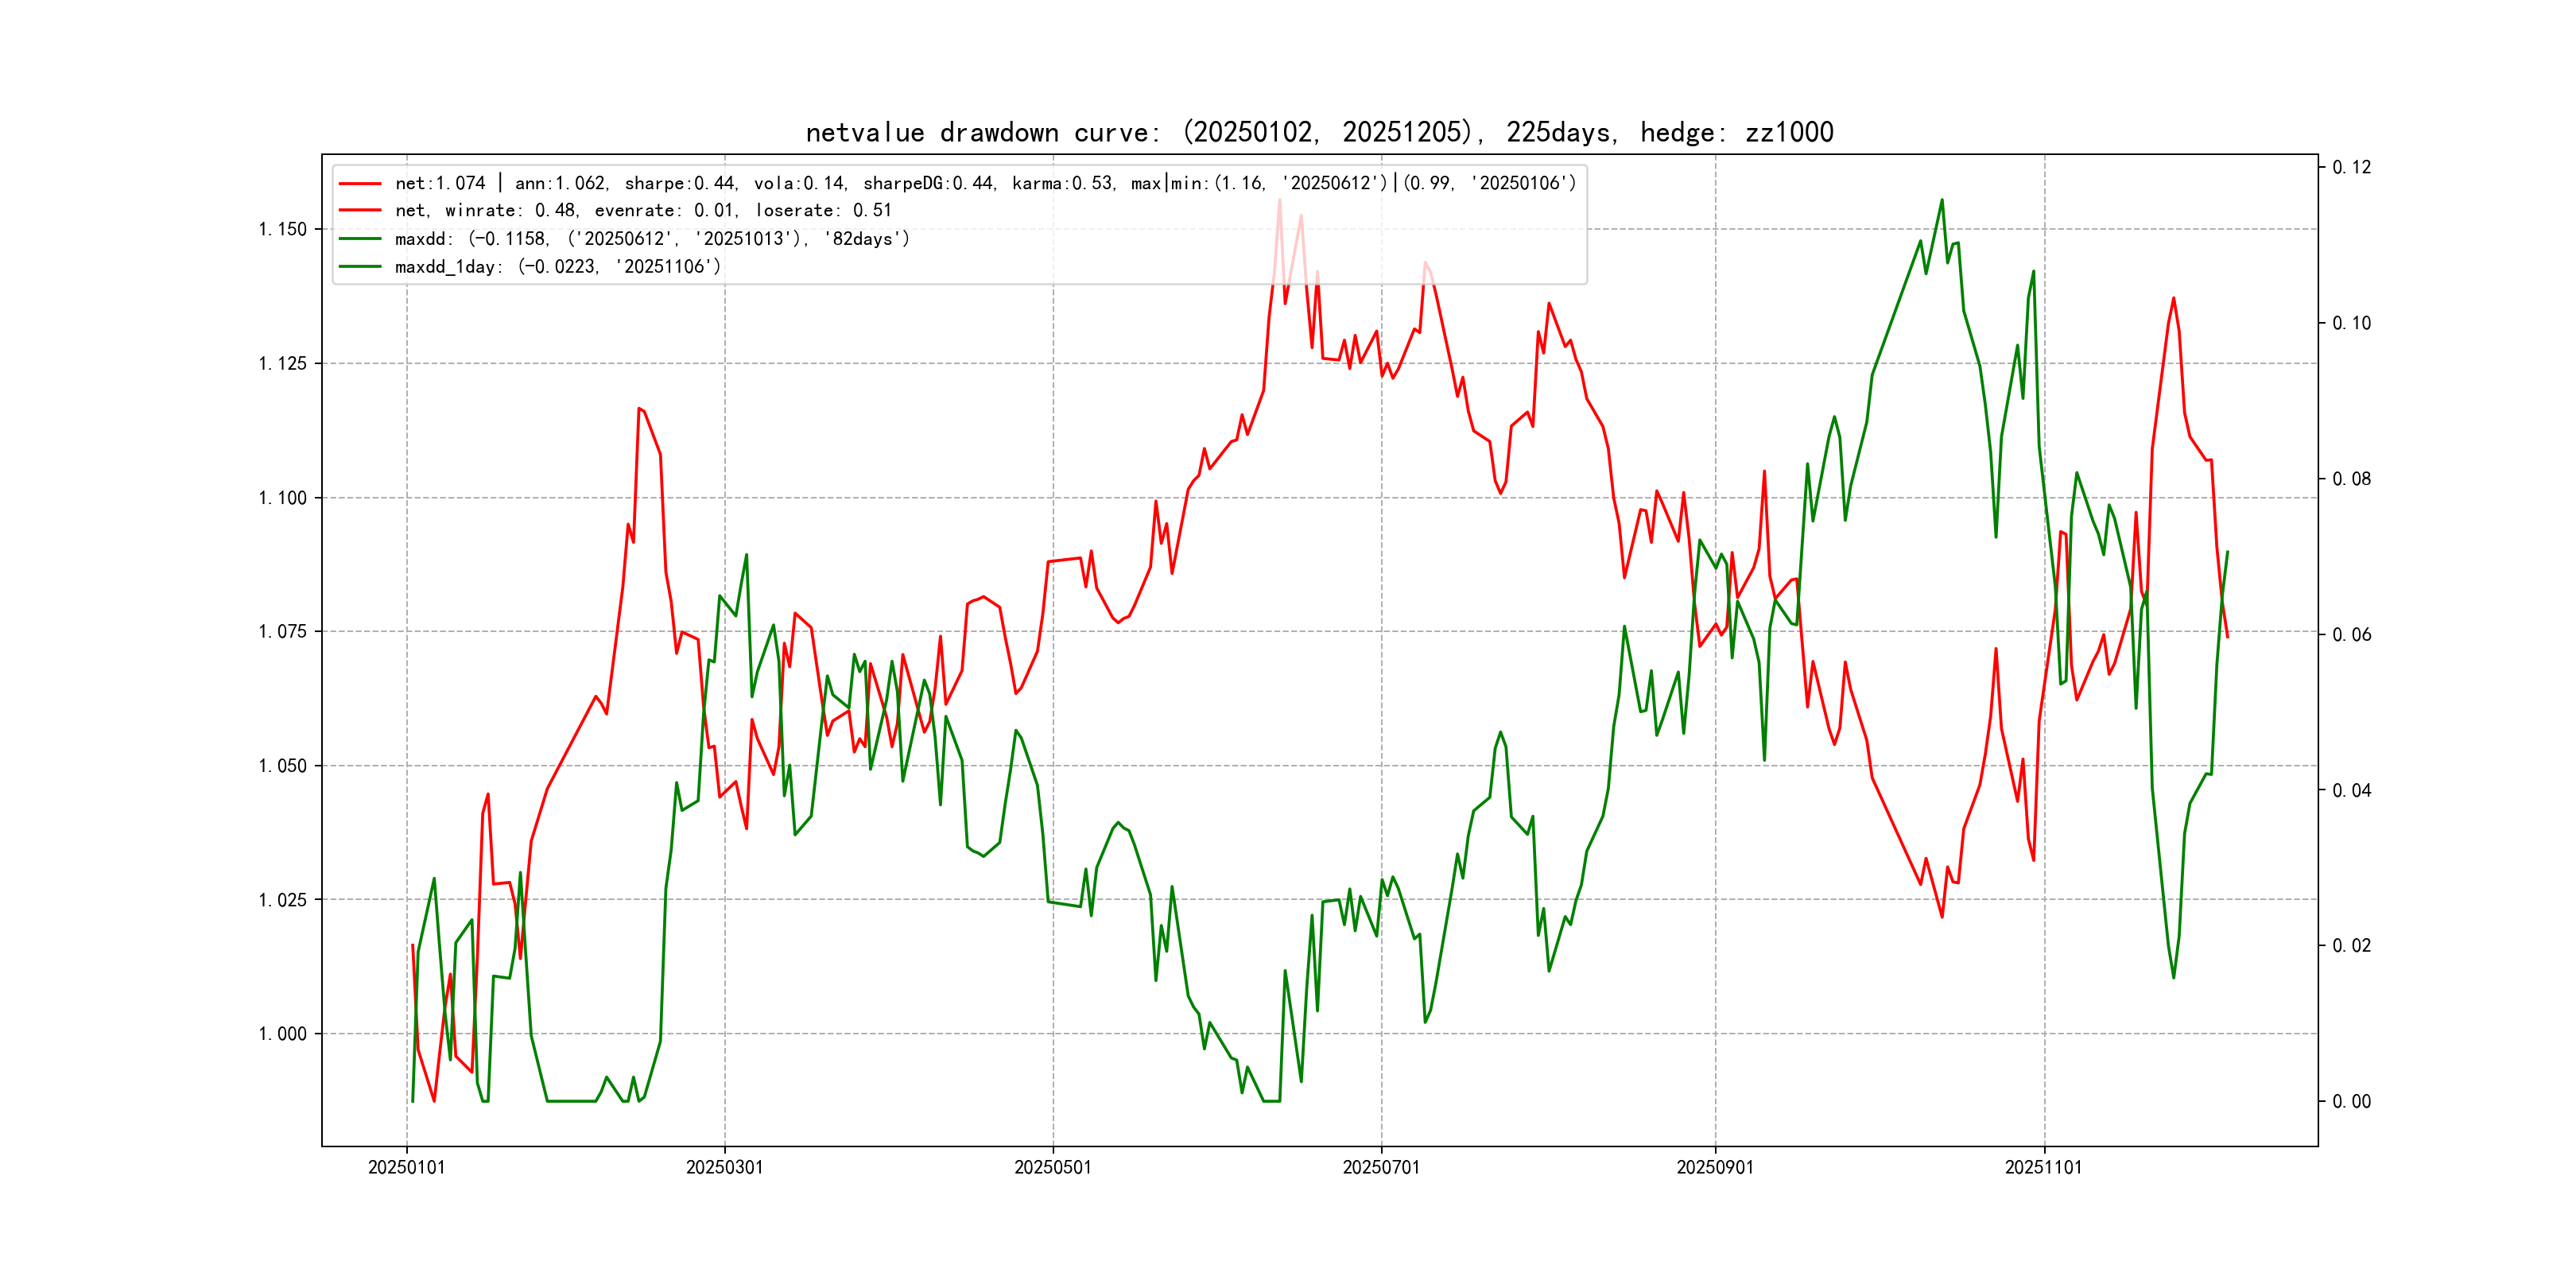Click the 1.000 left axis label
Image resolution: width=2576 pixels, height=1288 pixels.
[x=282, y=1034]
